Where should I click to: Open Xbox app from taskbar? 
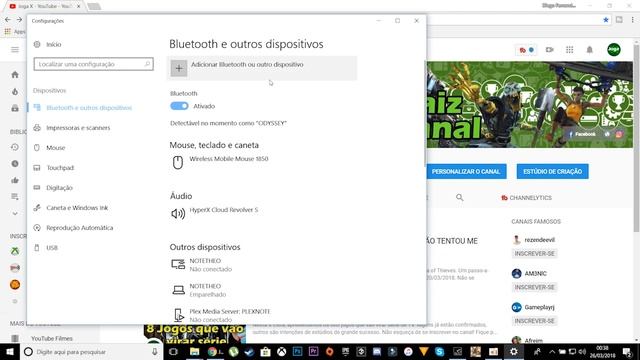pos(281,352)
